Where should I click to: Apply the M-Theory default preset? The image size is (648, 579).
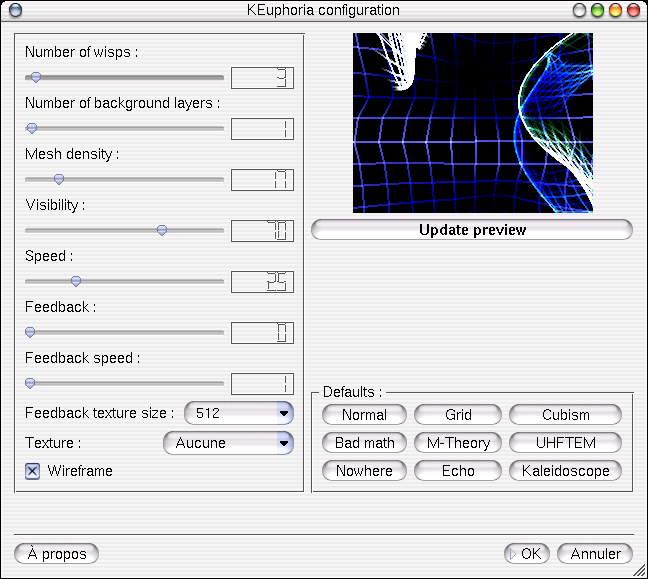click(458, 443)
